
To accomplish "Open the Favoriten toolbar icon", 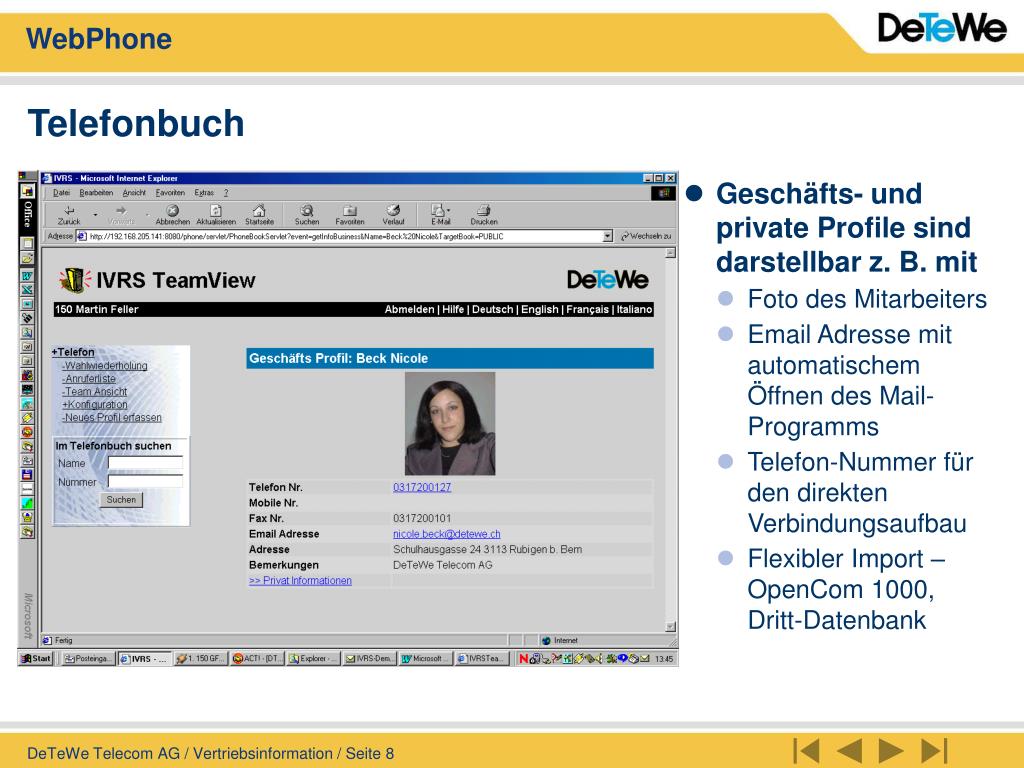I will tap(350, 210).
